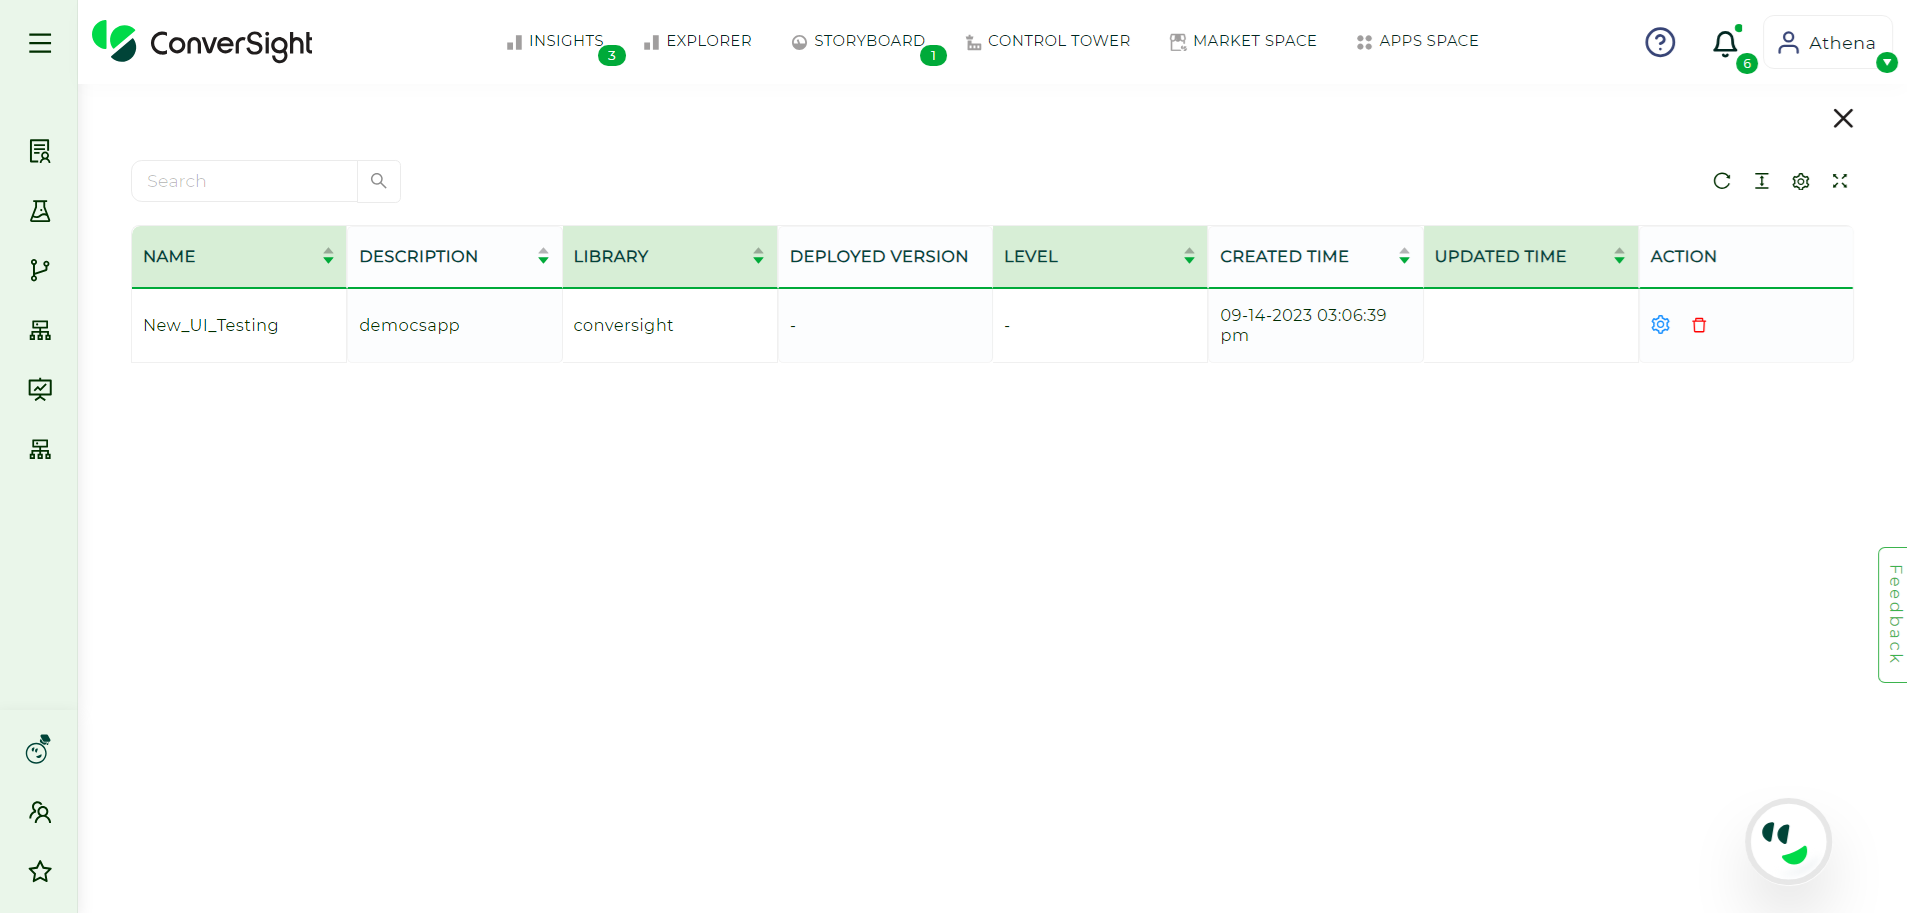Viewport: 1907px width, 913px height.
Task: Refresh the table
Action: coord(1722,181)
